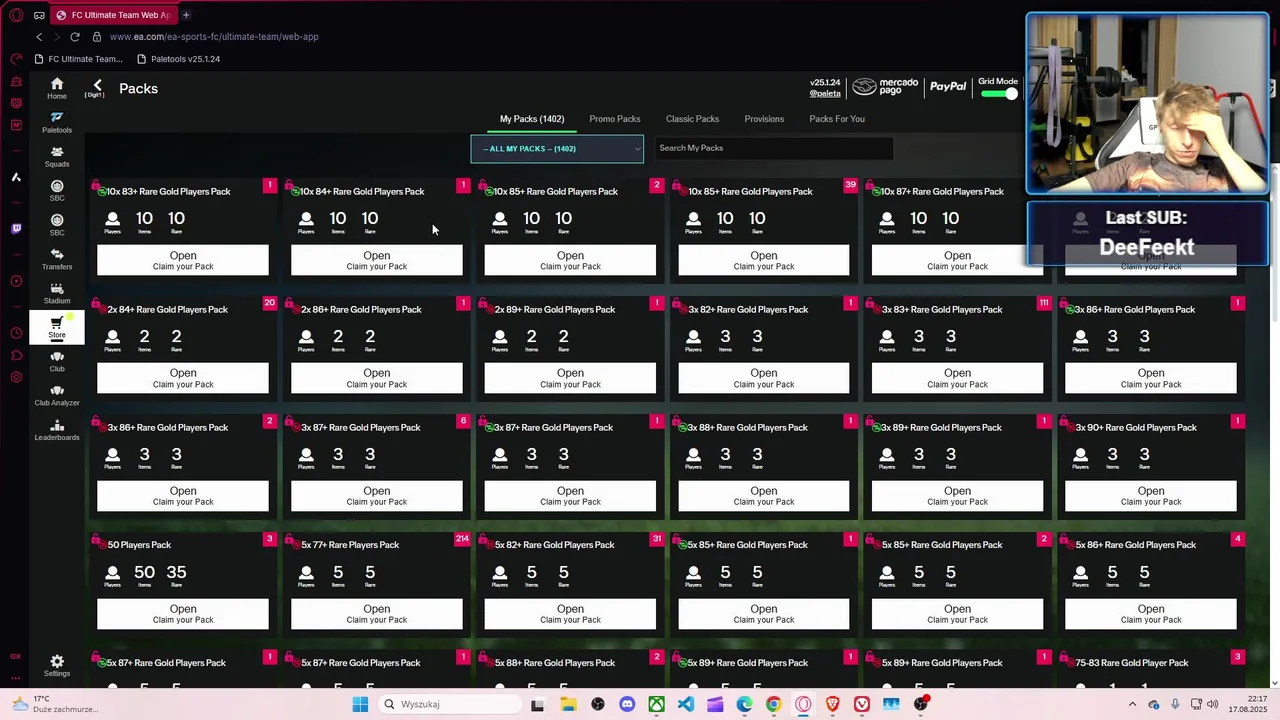The width and height of the screenshot is (1280, 720).
Task: Open the 2x 84+ Rare Gold pack
Action: (x=183, y=378)
